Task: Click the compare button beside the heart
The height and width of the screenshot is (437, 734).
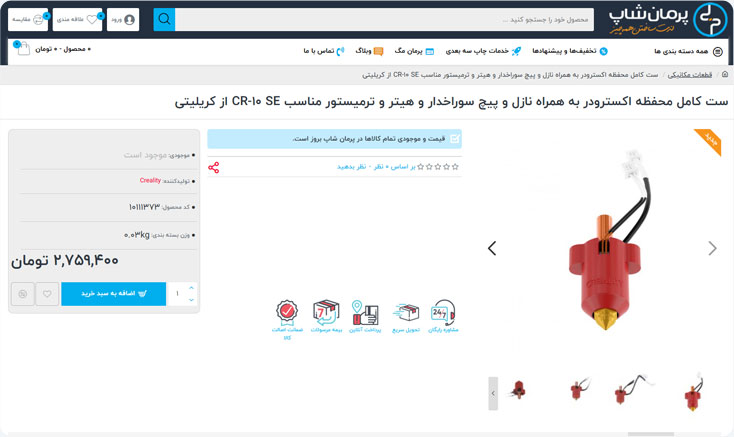Action: [22, 294]
